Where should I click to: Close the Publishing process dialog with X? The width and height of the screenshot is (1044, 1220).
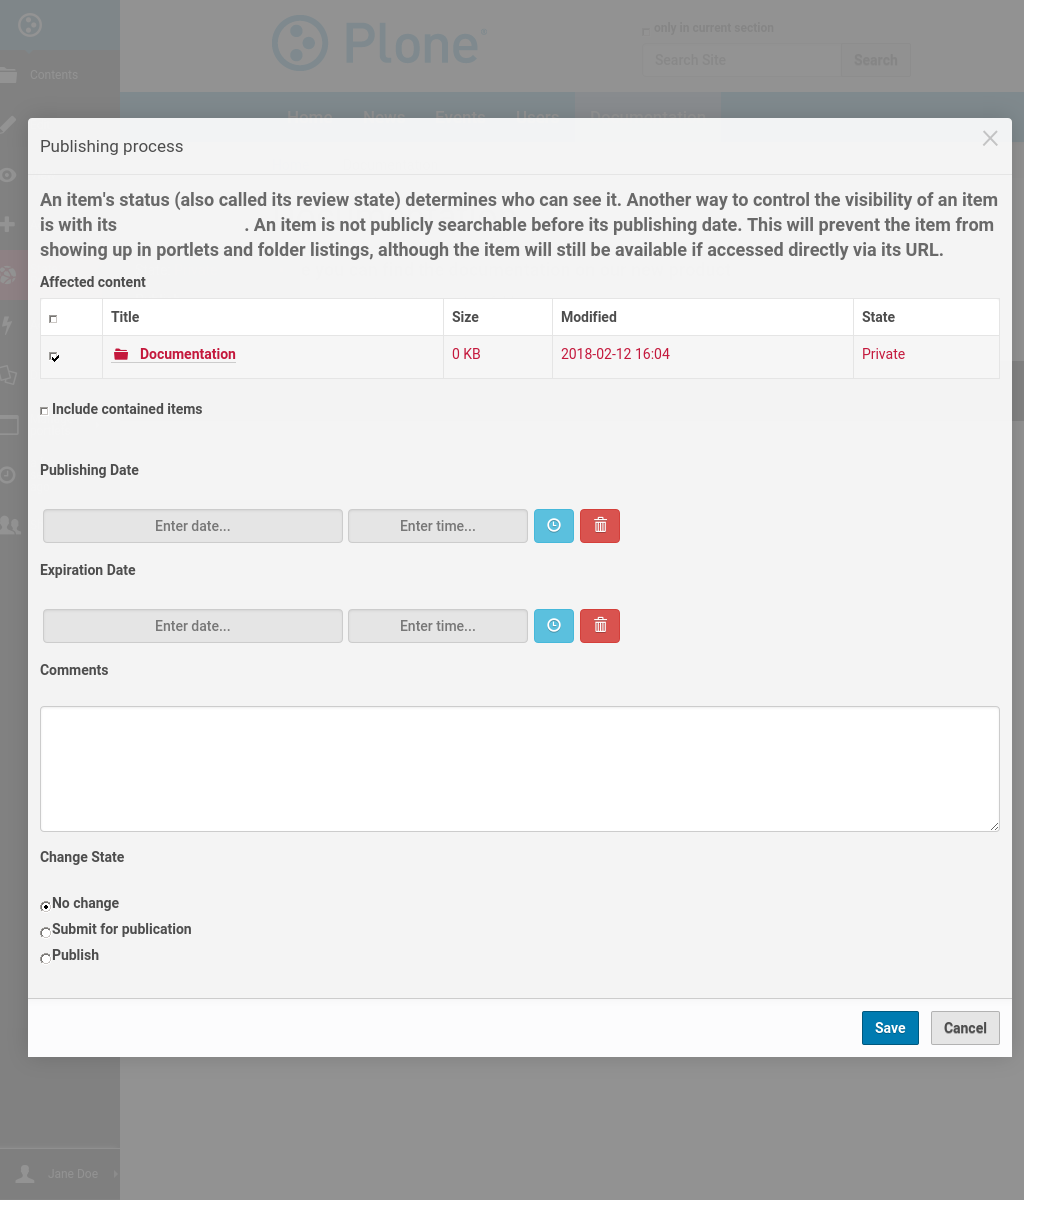pyautogui.click(x=990, y=139)
